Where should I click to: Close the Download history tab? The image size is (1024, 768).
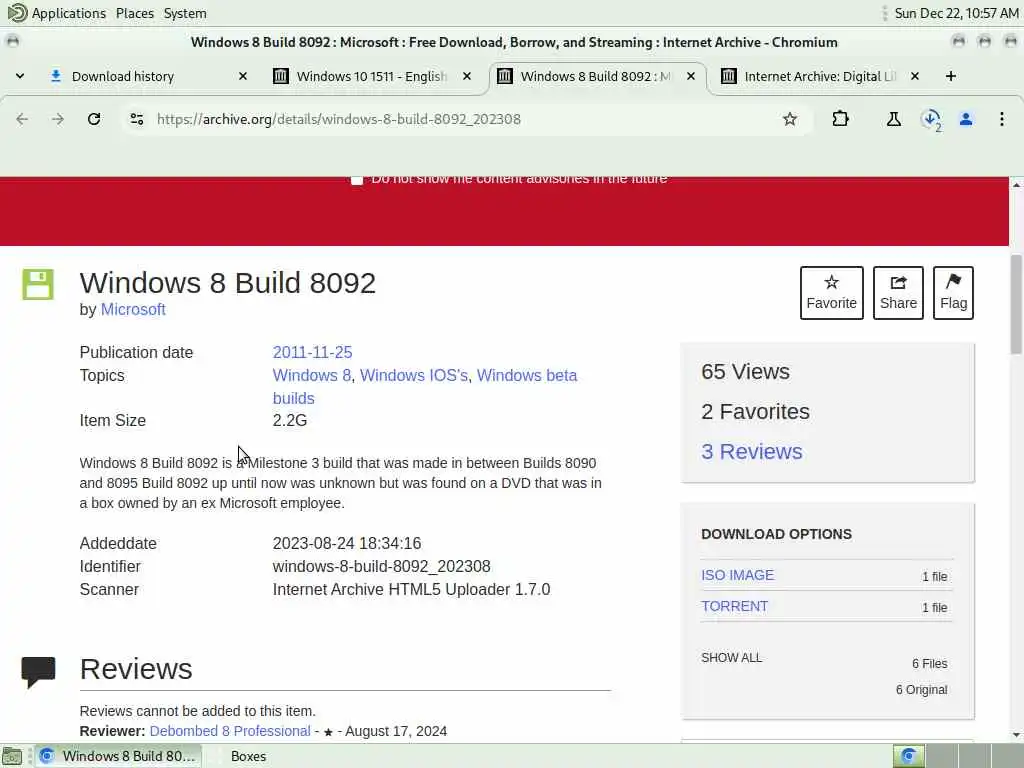pyautogui.click(x=243, y=76)
